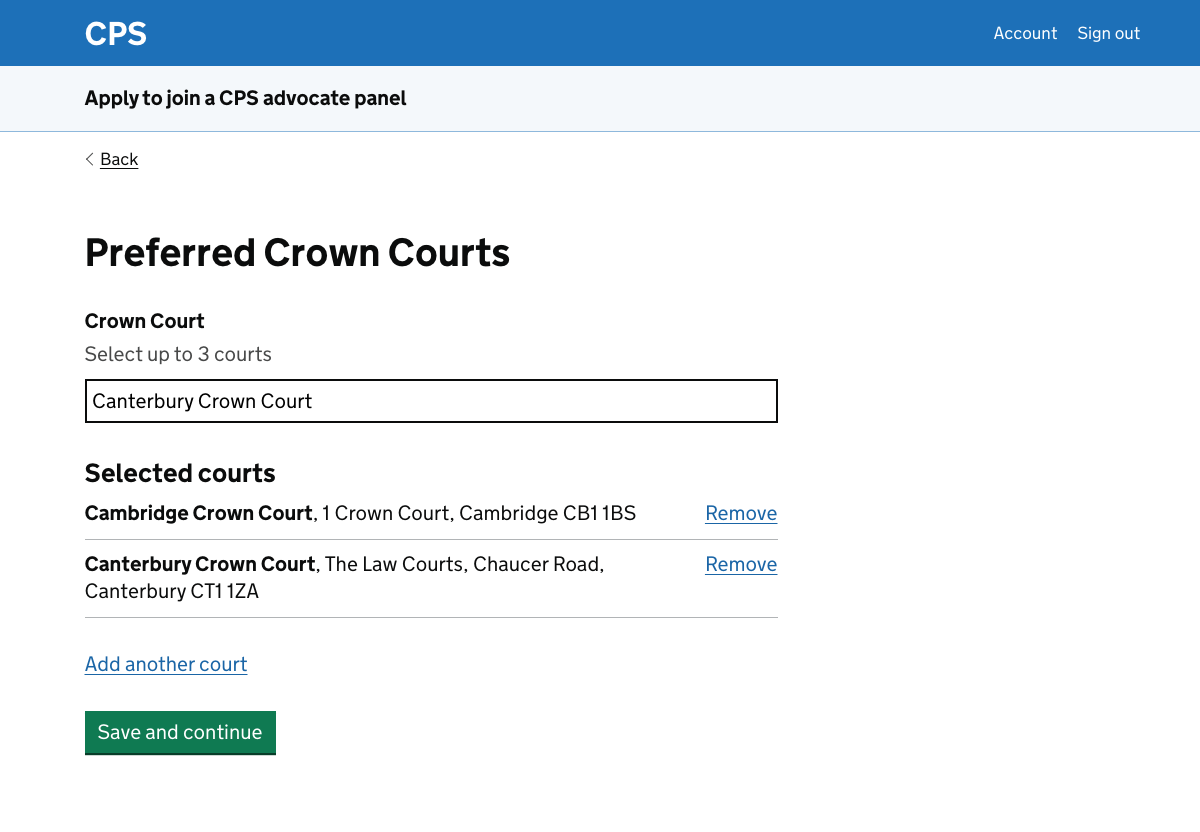Click inside the Crown Court search field

coord(430,401)
